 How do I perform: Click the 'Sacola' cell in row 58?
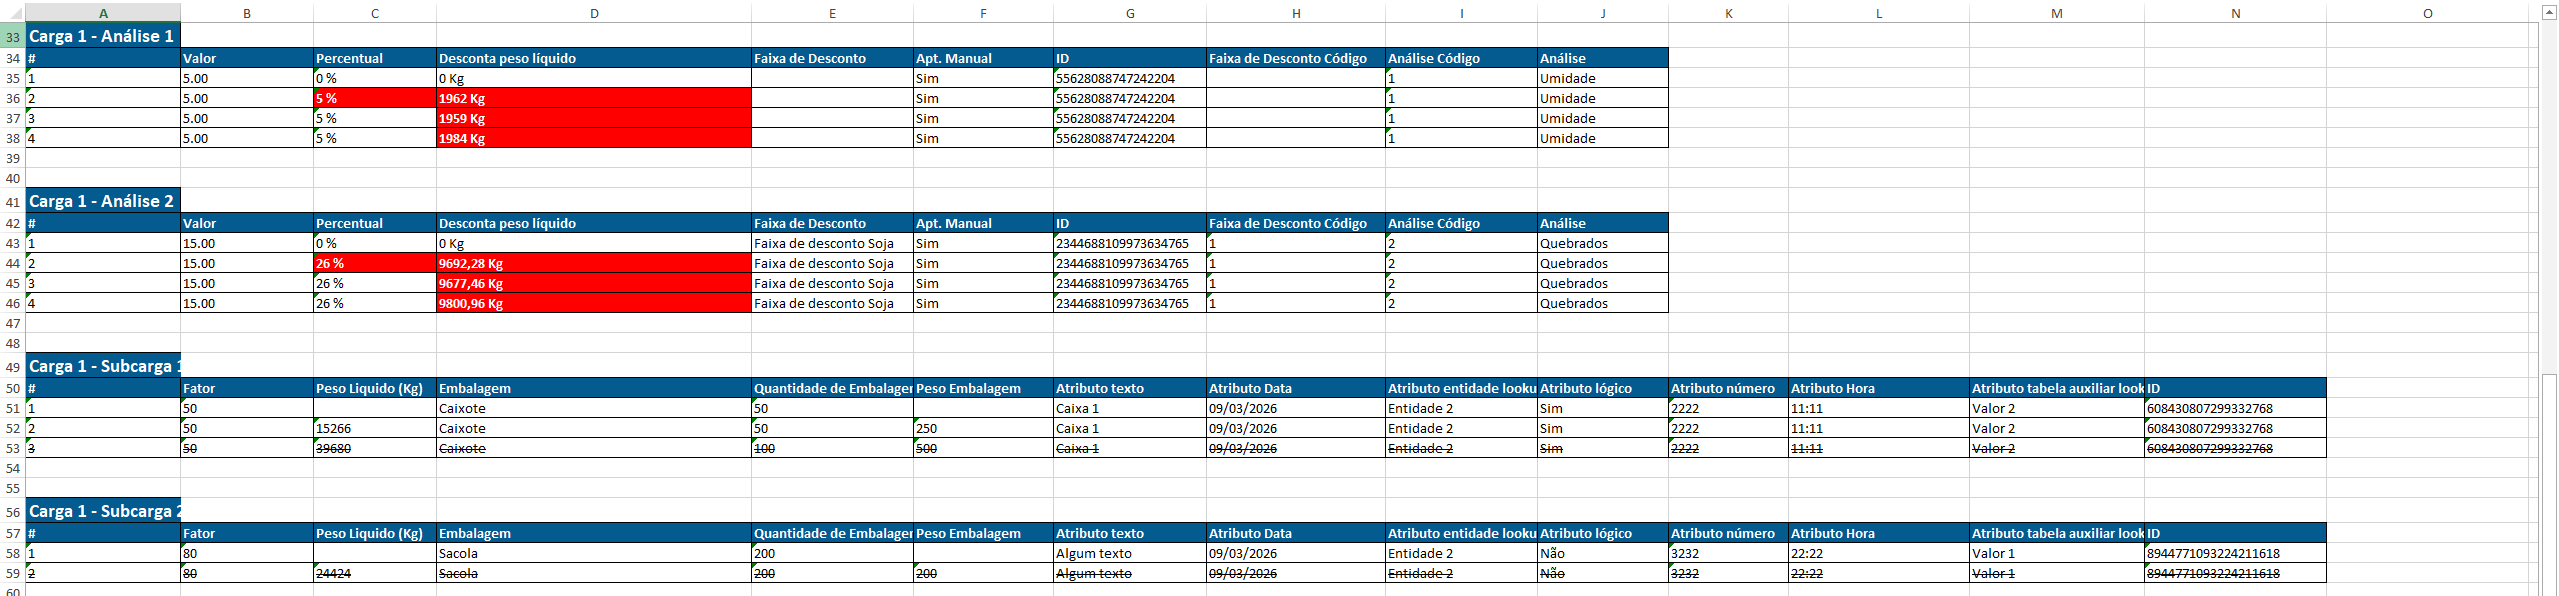[594, 553]
